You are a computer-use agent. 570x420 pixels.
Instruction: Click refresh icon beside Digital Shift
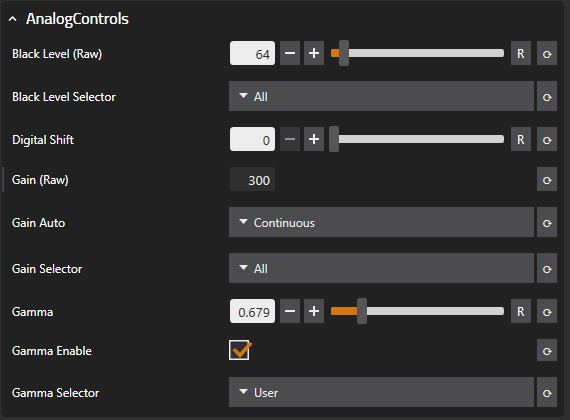click(547, 139)
